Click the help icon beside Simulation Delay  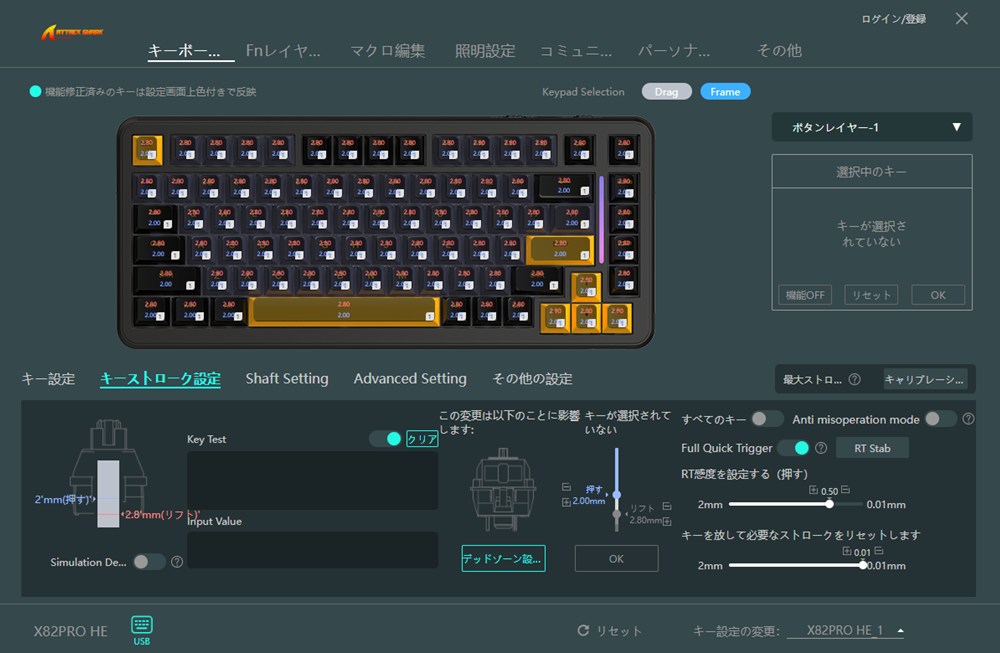[177, 563]
